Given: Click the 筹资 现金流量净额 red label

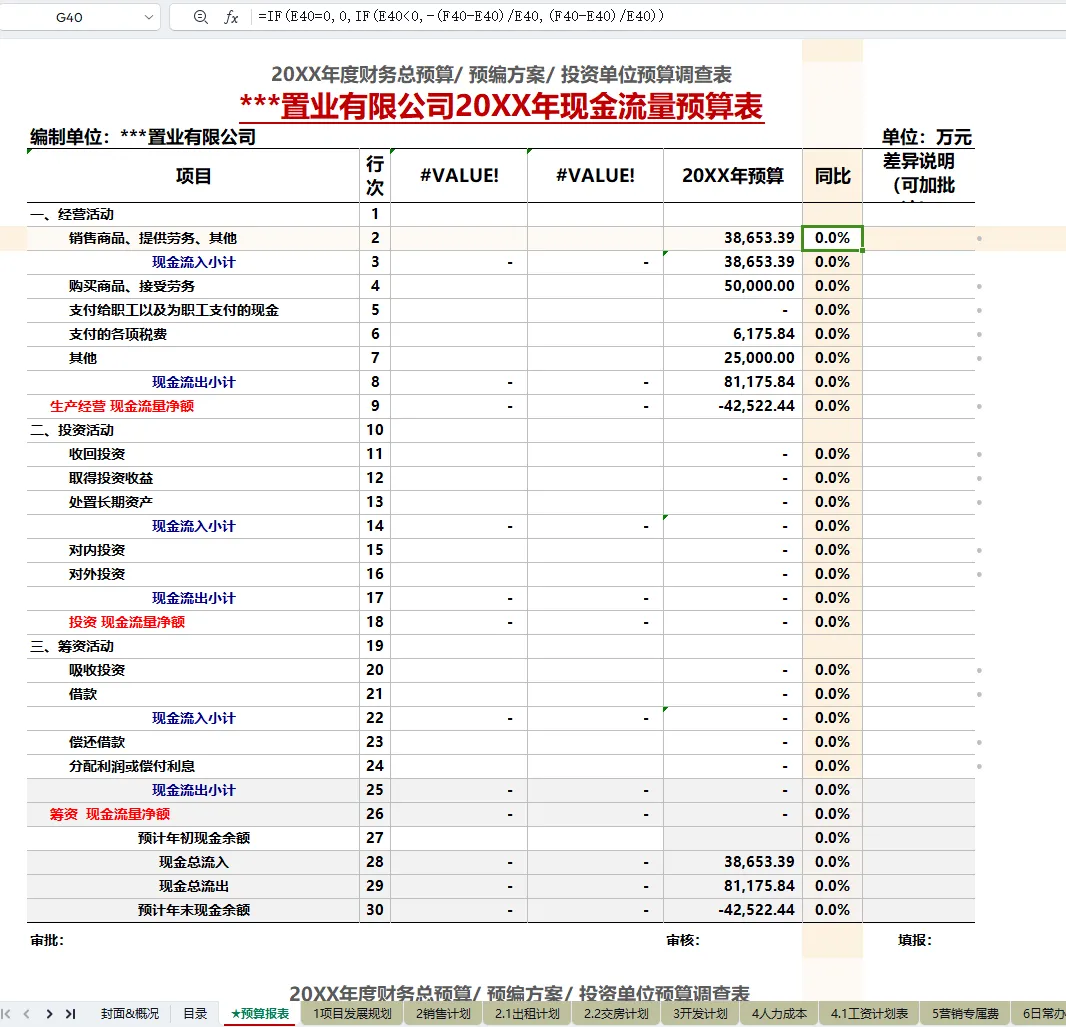Looking at the screenshot, I should 109,814.
